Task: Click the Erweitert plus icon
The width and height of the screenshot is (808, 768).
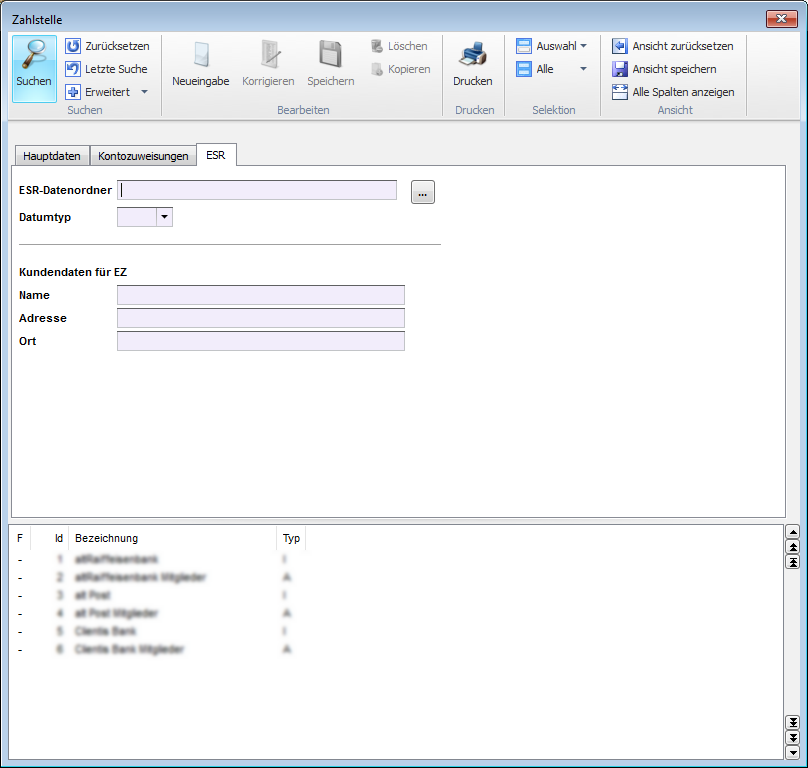Action: [73, 92]
